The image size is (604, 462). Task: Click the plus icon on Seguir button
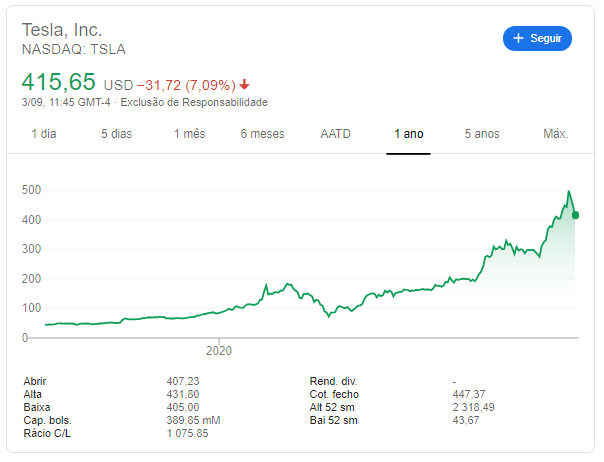tap(518, 39)
